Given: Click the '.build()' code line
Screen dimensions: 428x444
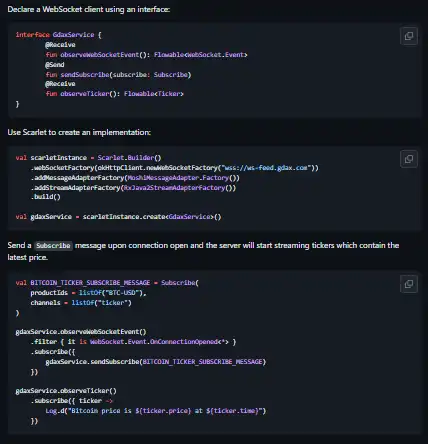Looking at the screenshot, I should click(46, 197).
